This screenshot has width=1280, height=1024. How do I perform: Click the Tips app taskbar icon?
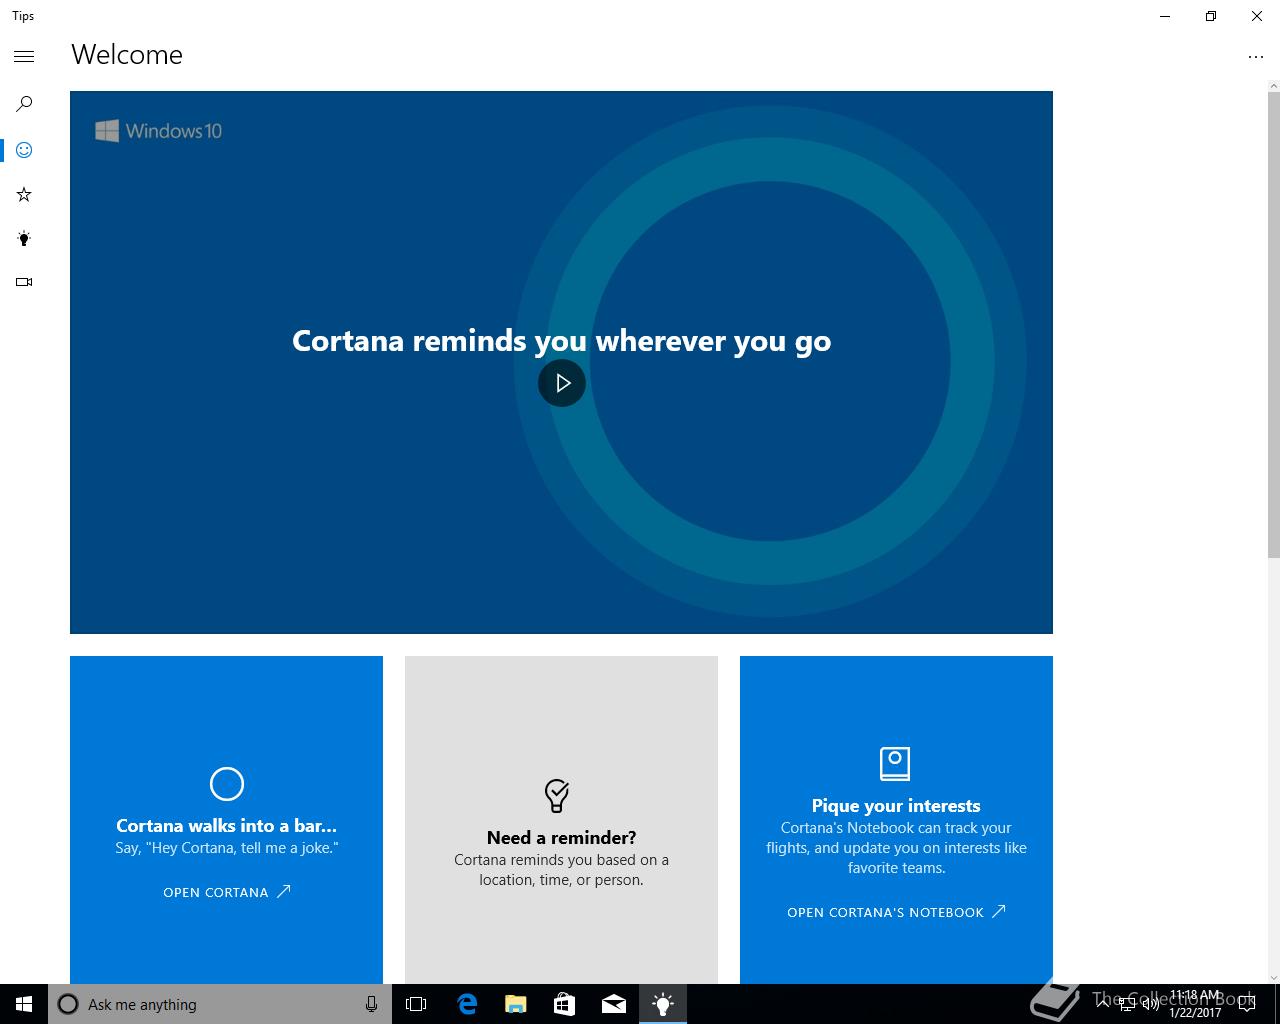662,1004
